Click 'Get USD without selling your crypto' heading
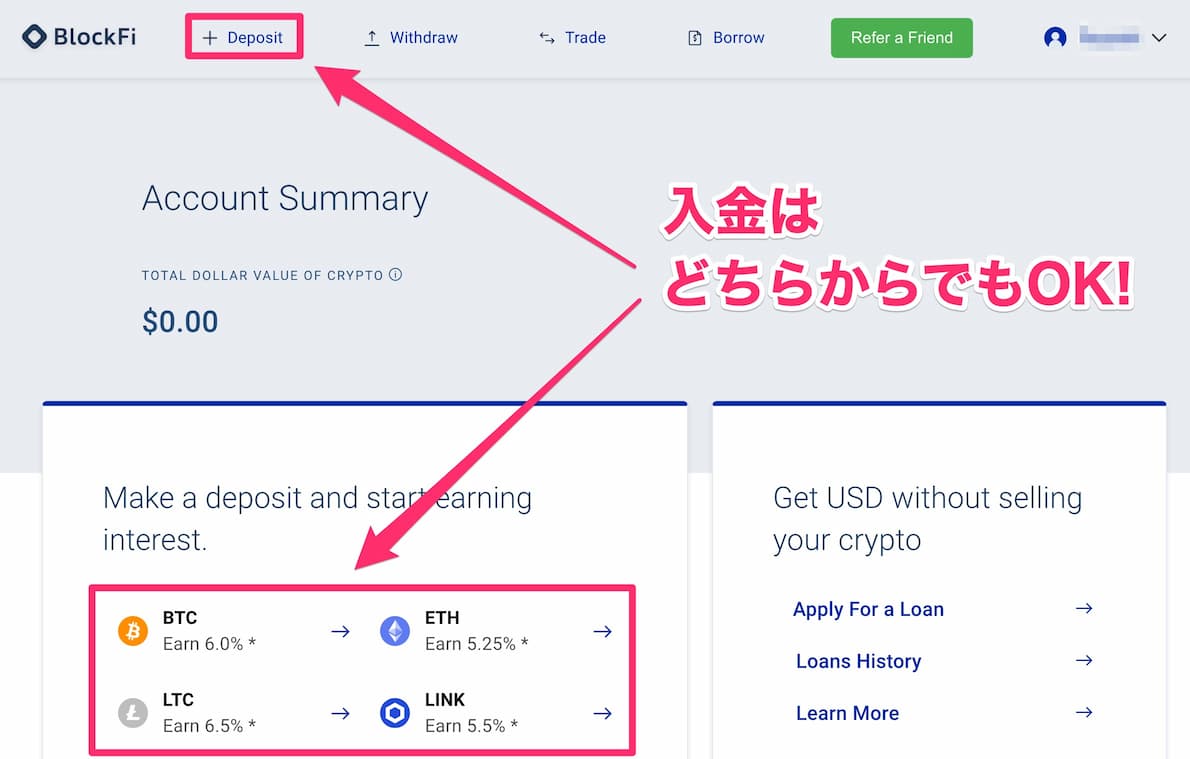The width and height of the screenshot is (1190, 759). pos(927,519)
